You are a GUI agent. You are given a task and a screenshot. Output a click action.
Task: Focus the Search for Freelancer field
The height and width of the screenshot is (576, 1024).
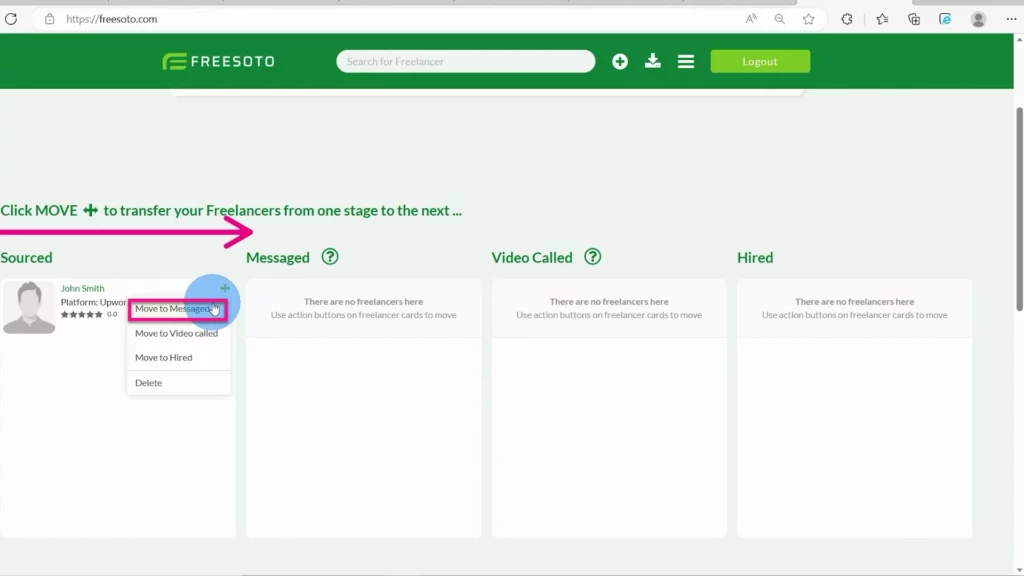466,61
